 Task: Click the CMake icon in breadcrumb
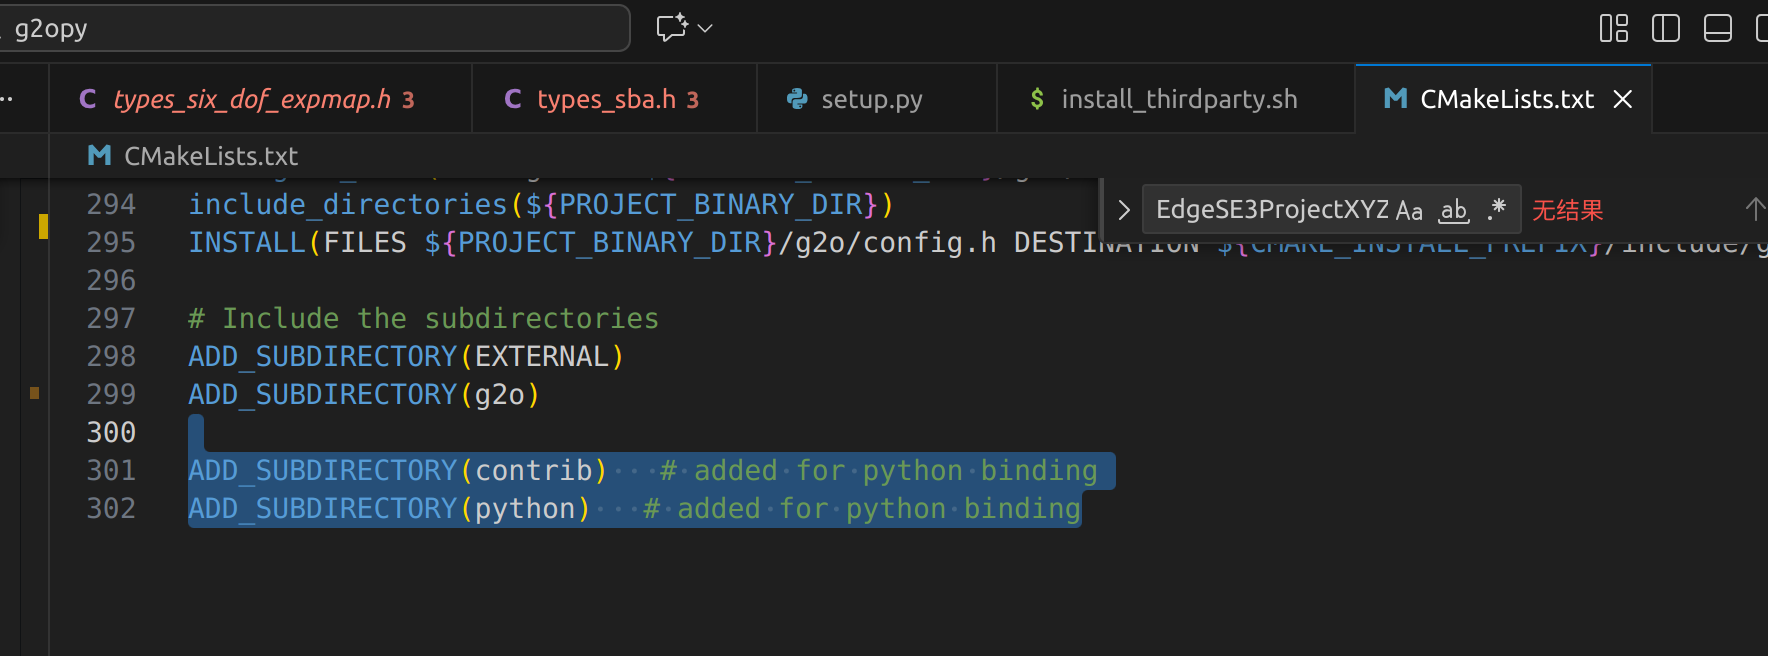click(100, 156)
